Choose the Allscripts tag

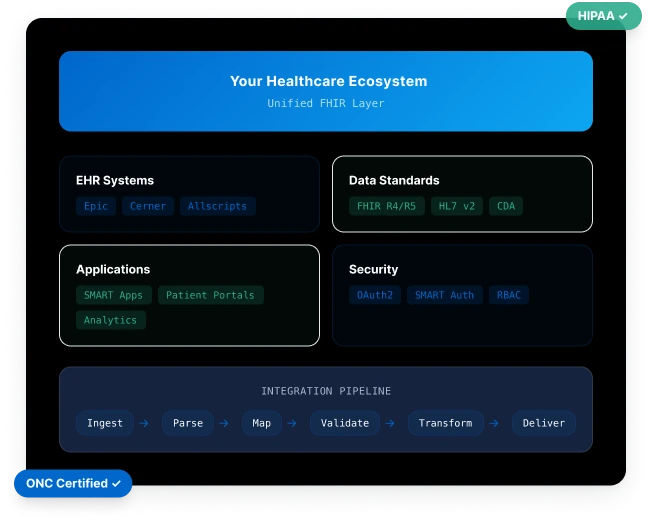tap(218, 207)
